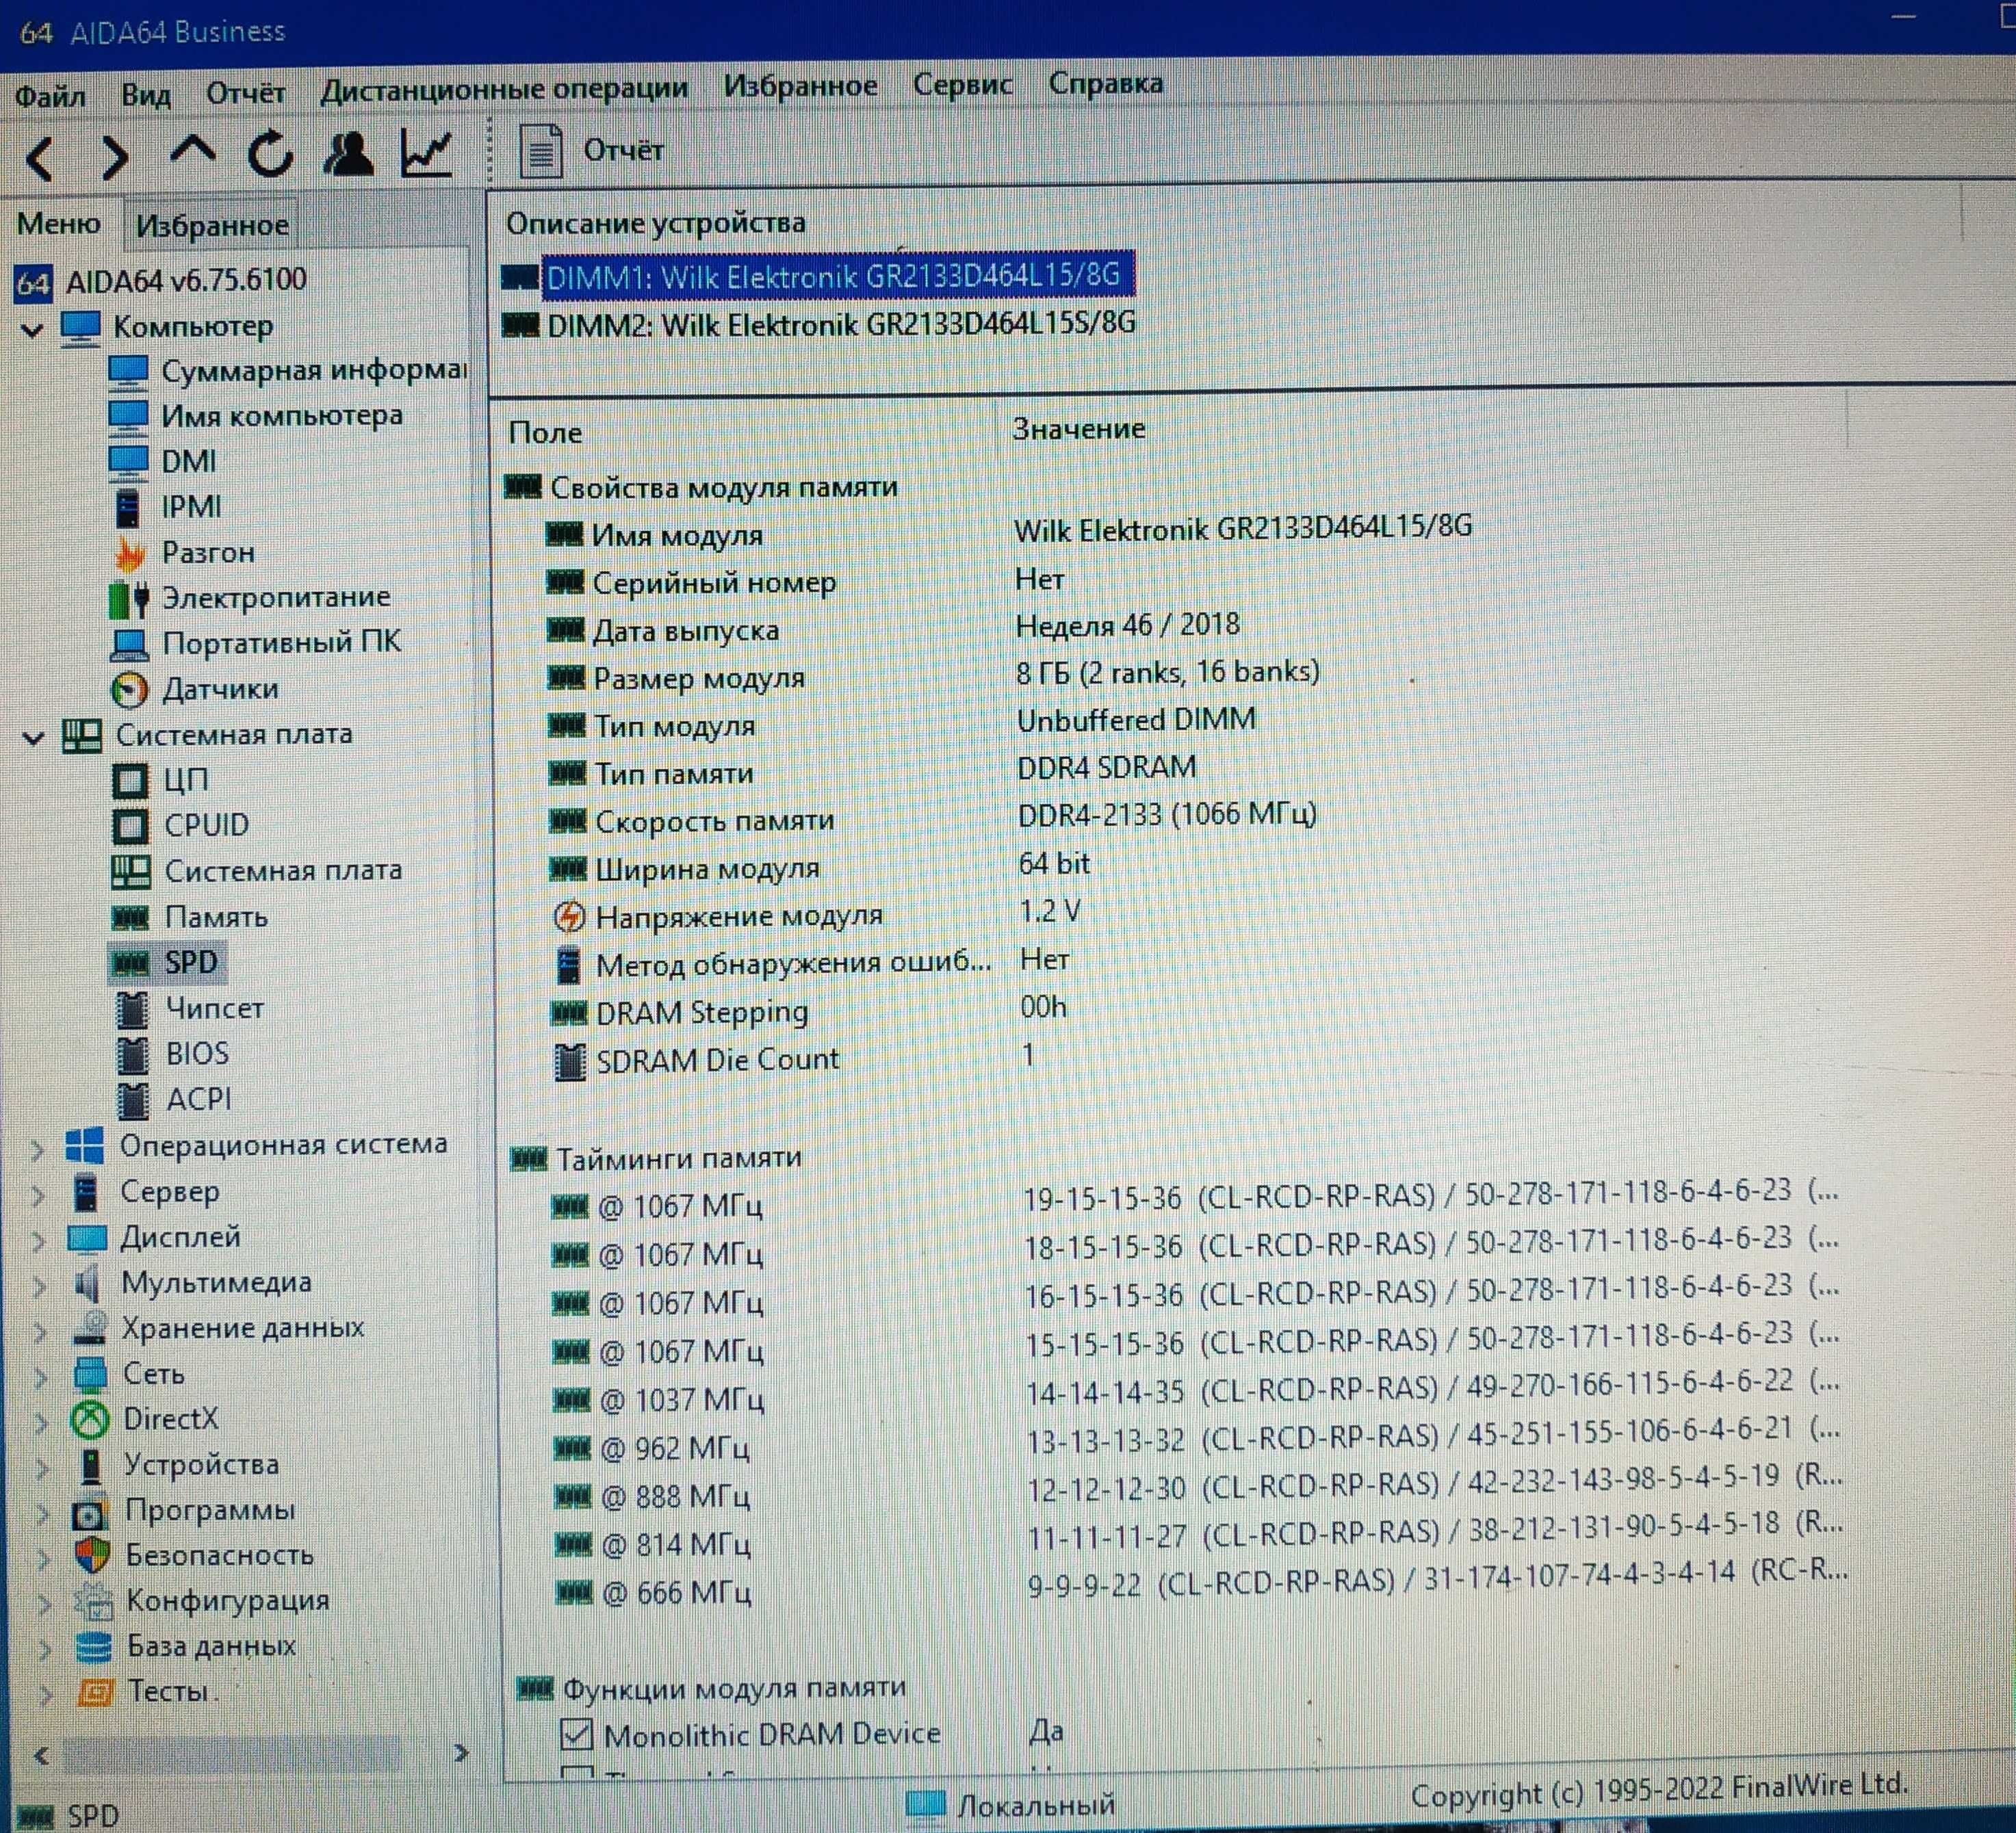2016x1833 pixels.
Task: Expand the Хранение данных tree node
Action: coord(40,1332)
